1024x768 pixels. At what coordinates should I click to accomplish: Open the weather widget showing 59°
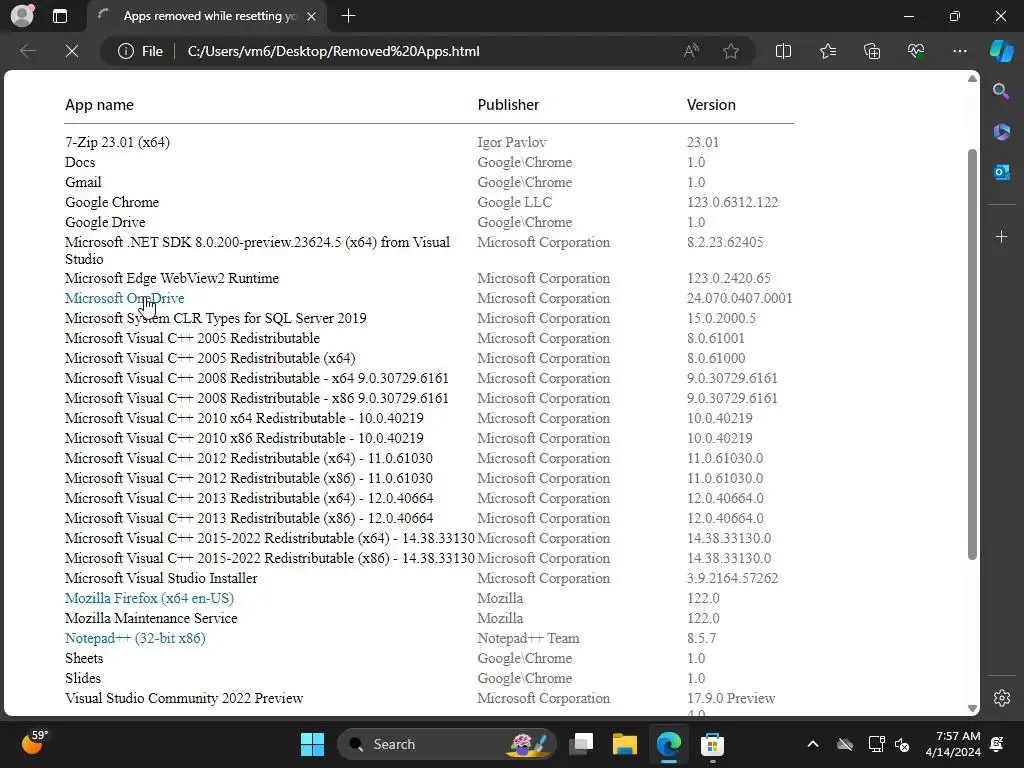[x=33, y=742]
